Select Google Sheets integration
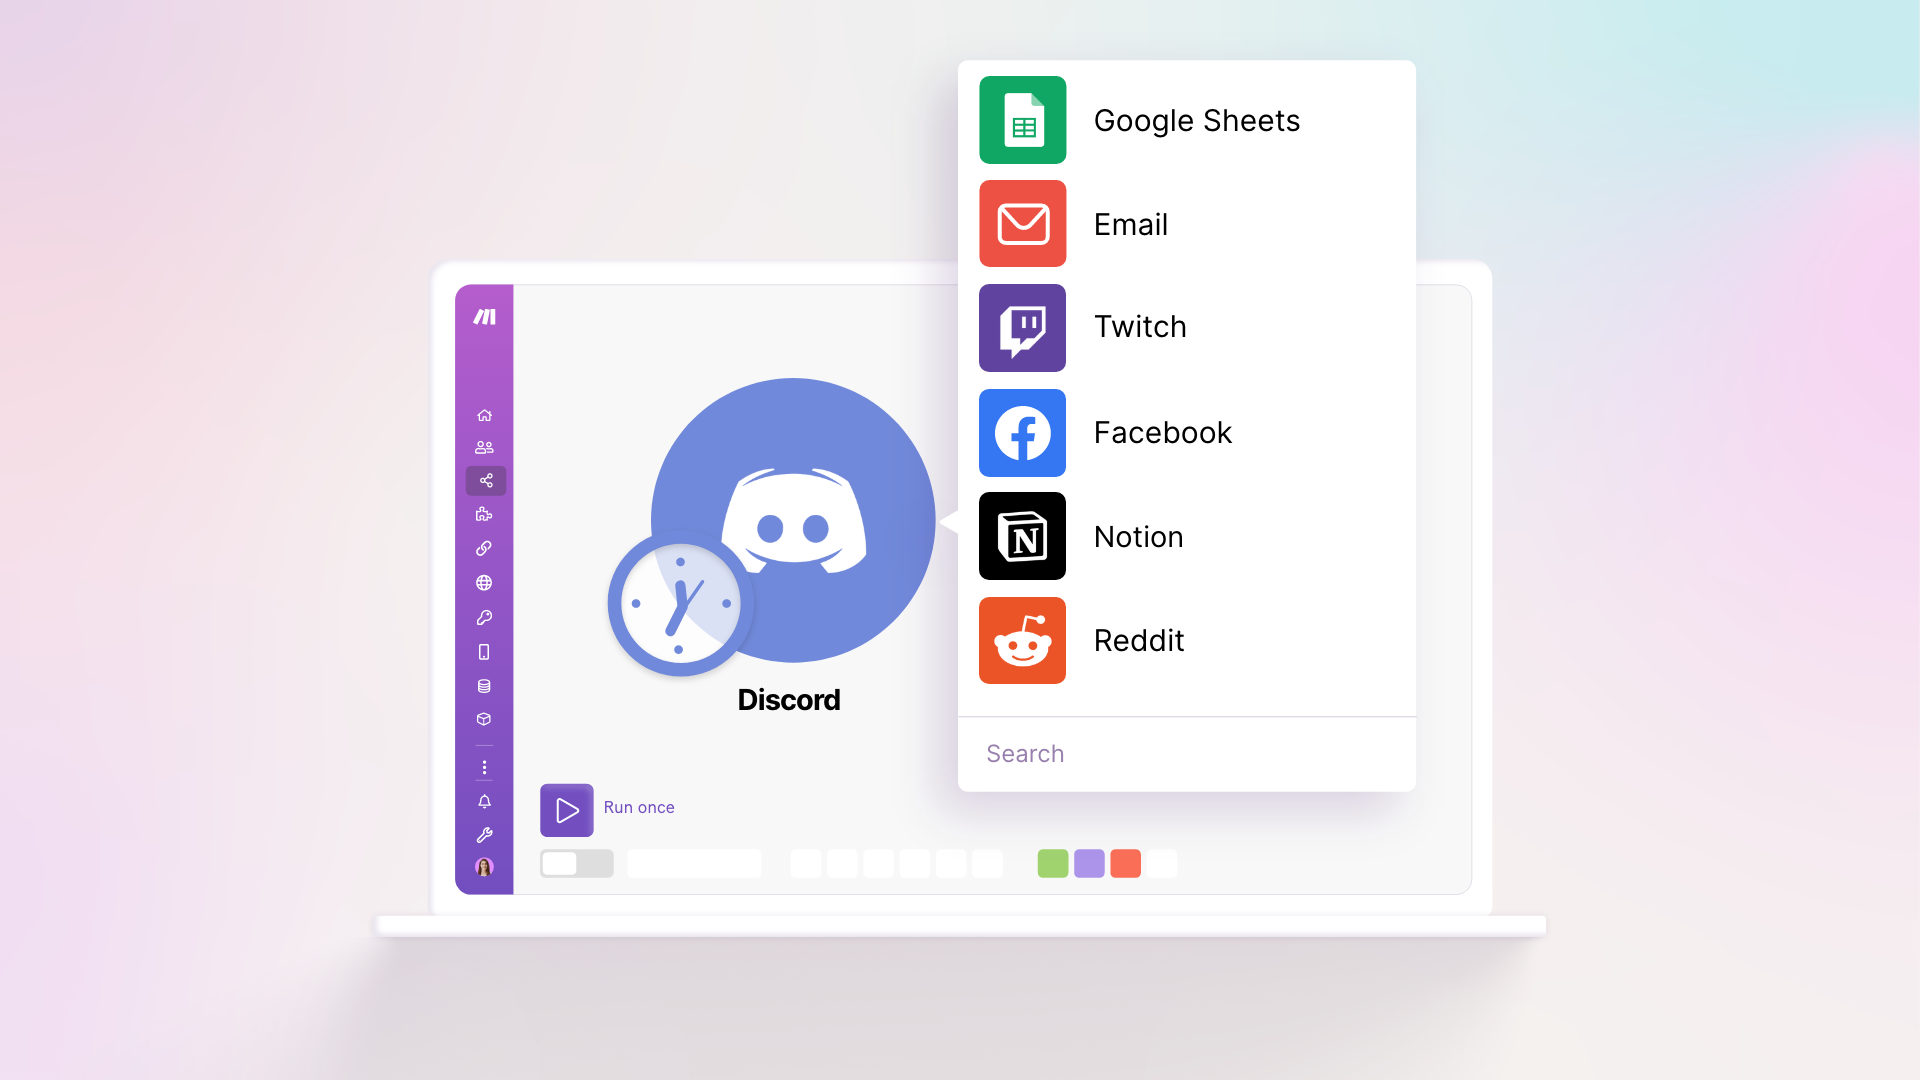1920x1080 pixels. coord(1187,119)
